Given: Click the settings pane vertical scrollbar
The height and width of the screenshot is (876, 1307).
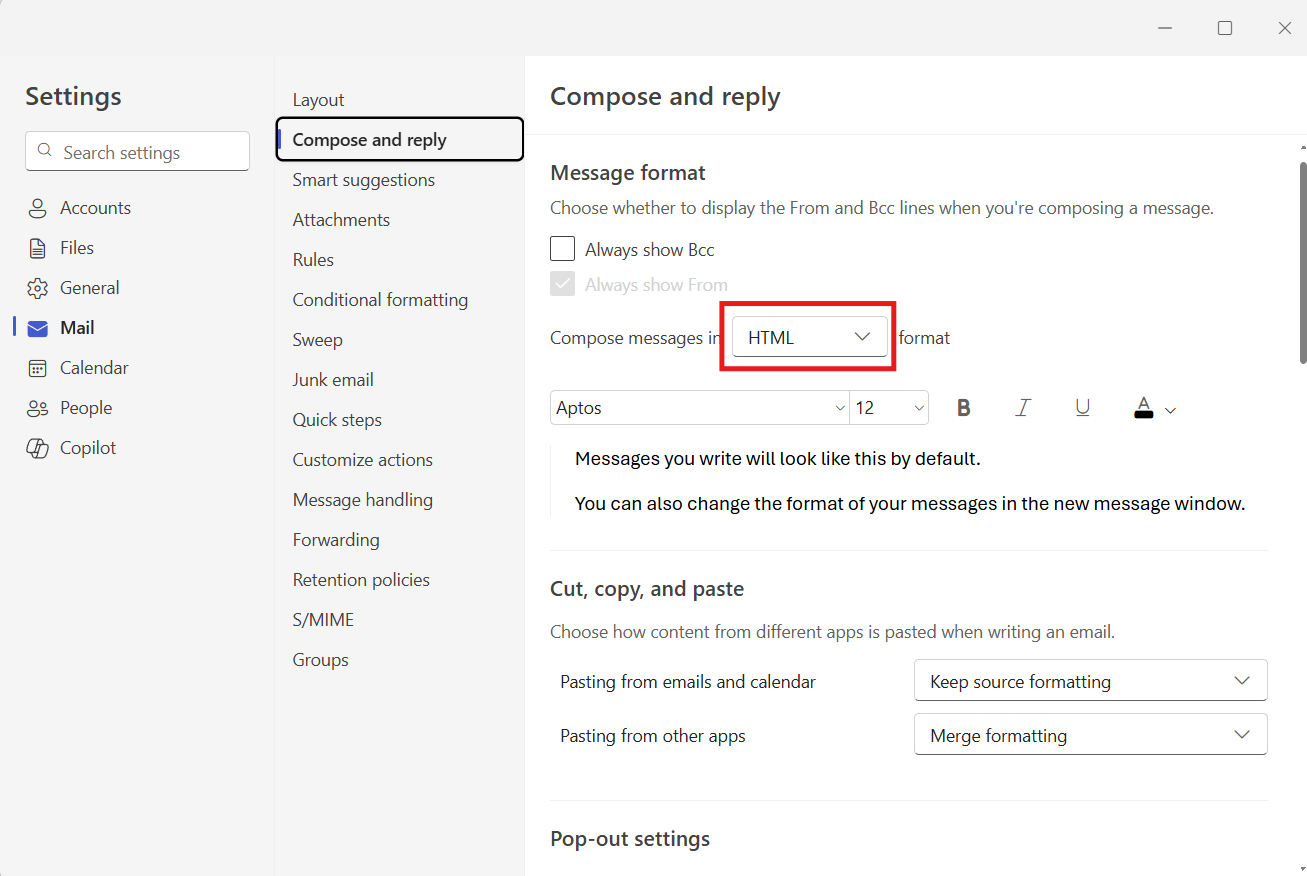Looking at the screenshot, I should [x=1302, y=264].
